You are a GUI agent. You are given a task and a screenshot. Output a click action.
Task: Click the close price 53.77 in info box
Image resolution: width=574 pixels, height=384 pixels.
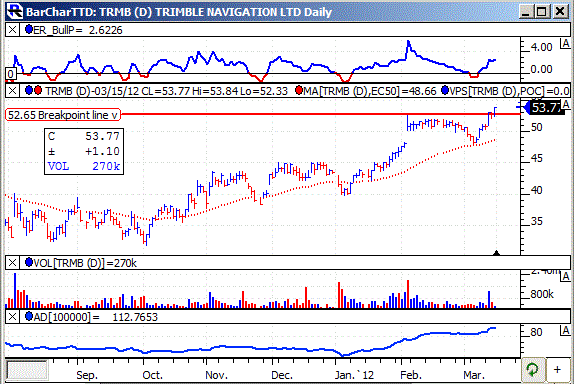102,136
